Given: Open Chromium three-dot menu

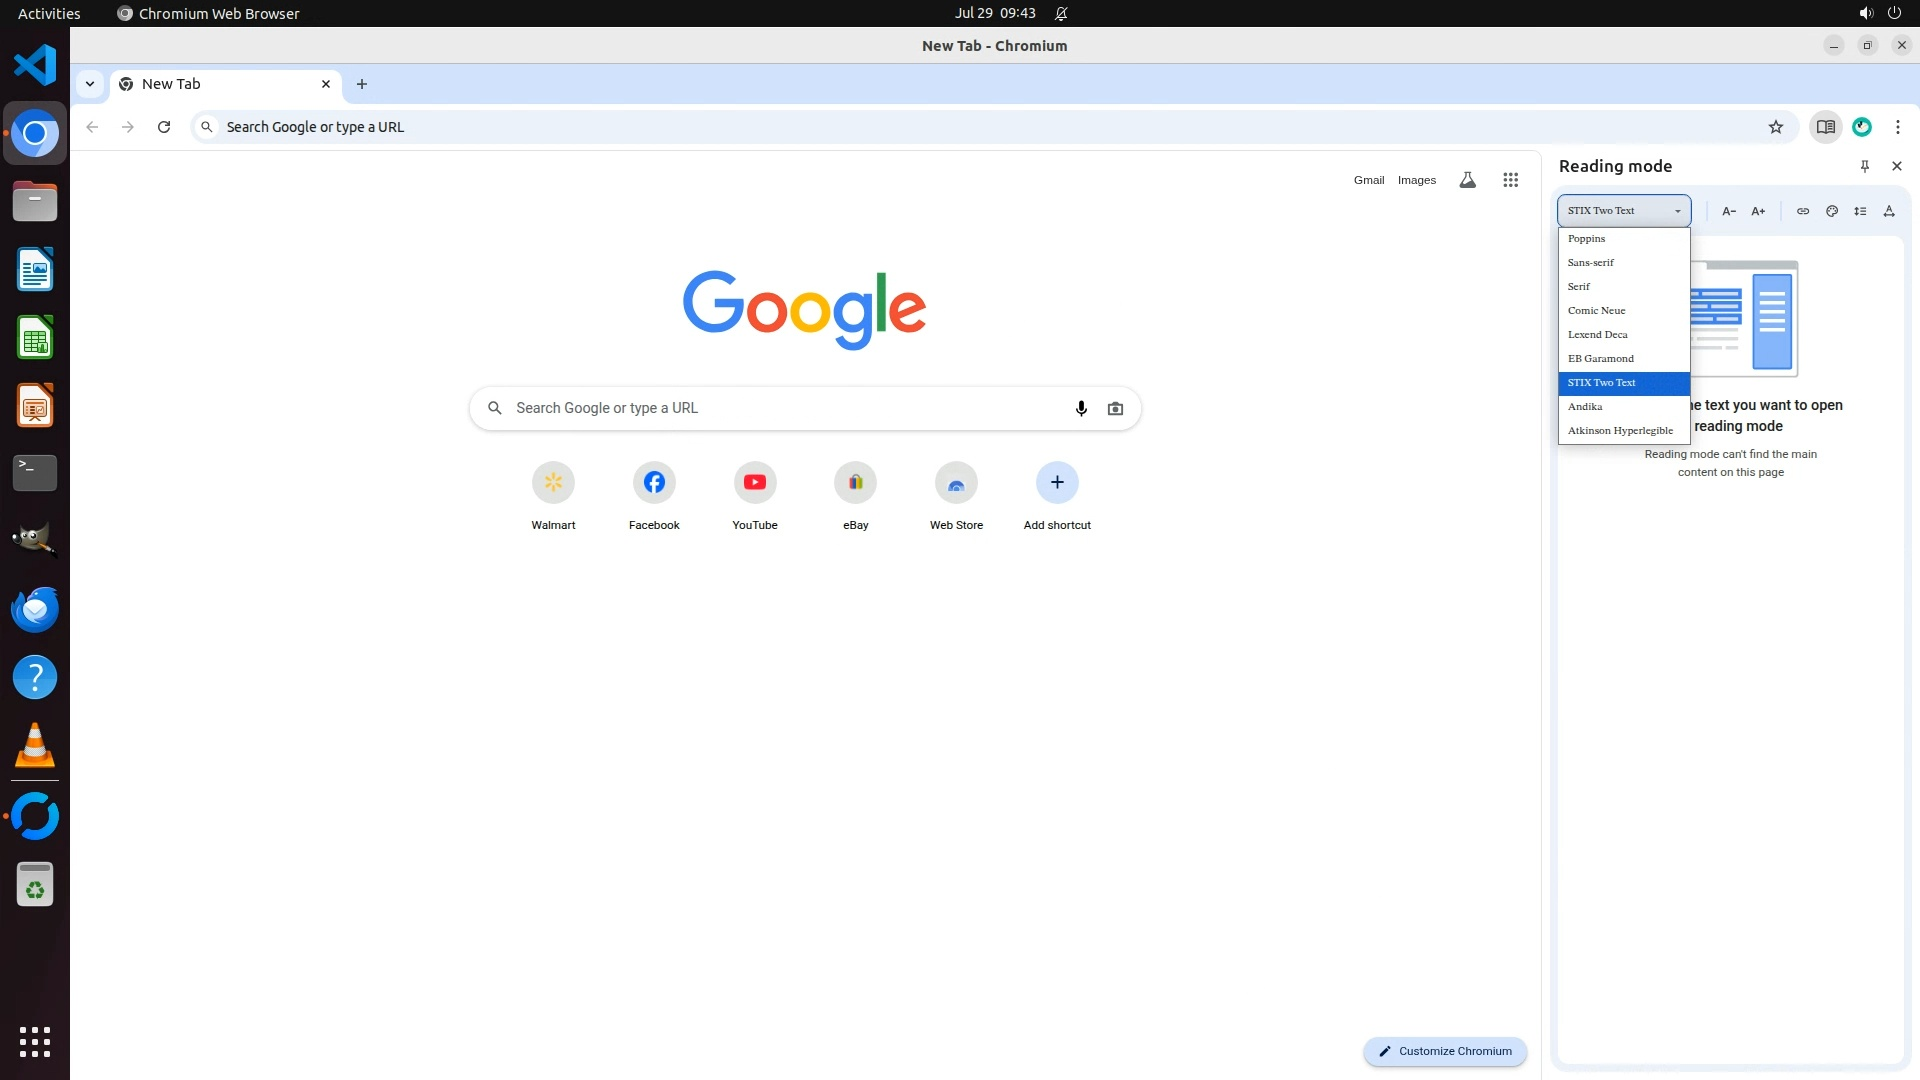Looking at the screenshot, I should click(x=1897, y=127).
